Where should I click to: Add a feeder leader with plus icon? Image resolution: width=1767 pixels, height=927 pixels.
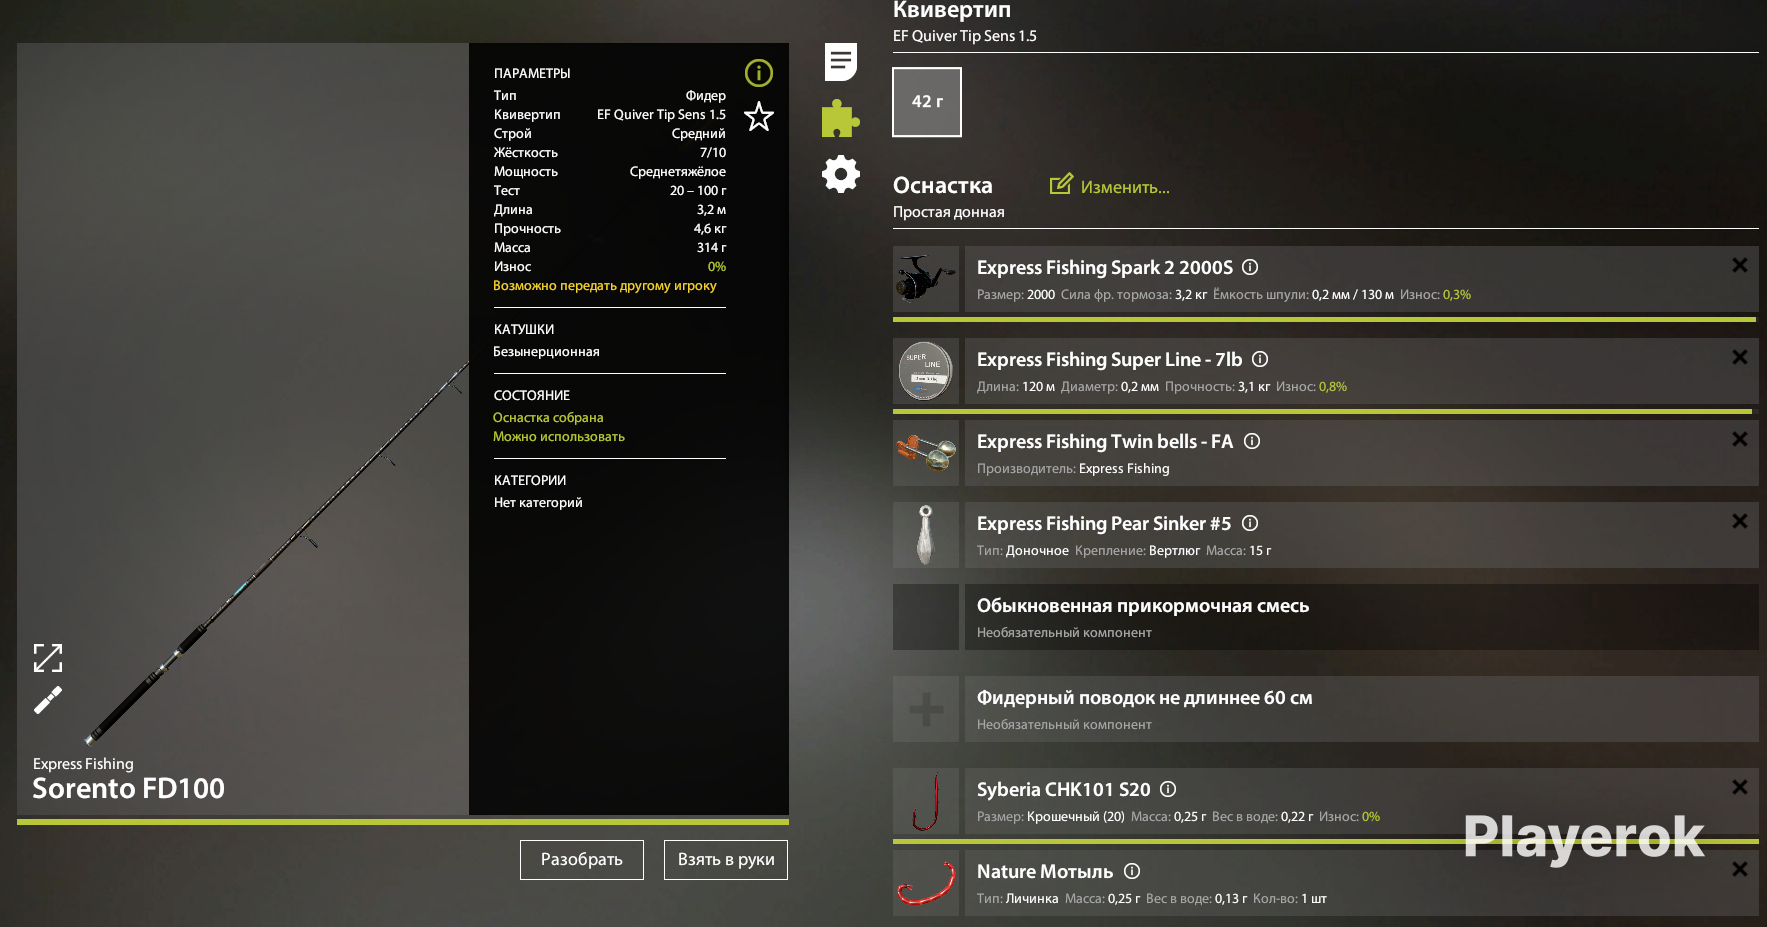tap(926, 709)
